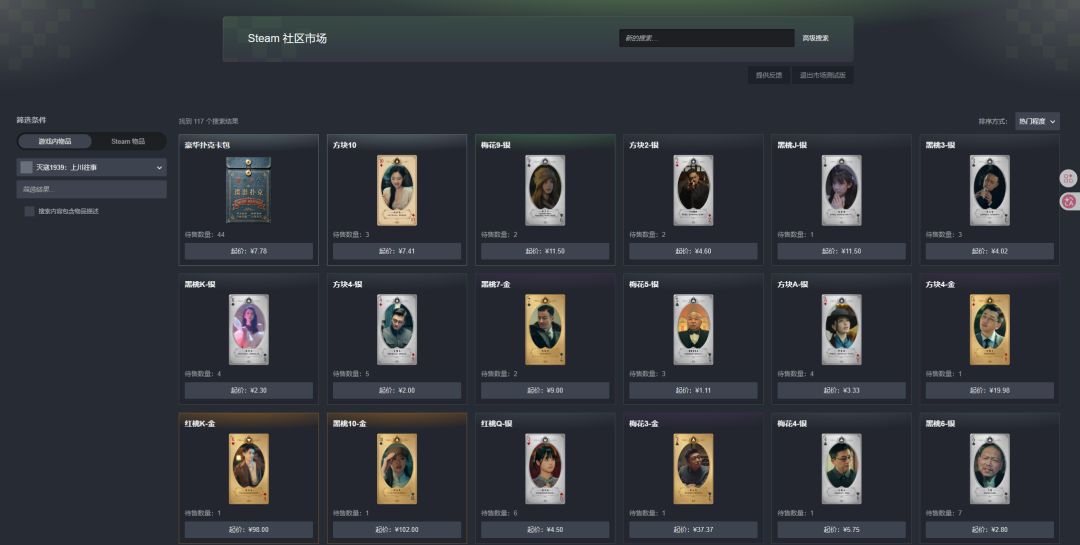Switch filter to Steam 物品
Screen dimensions: 1080x545
click(128, 141)
